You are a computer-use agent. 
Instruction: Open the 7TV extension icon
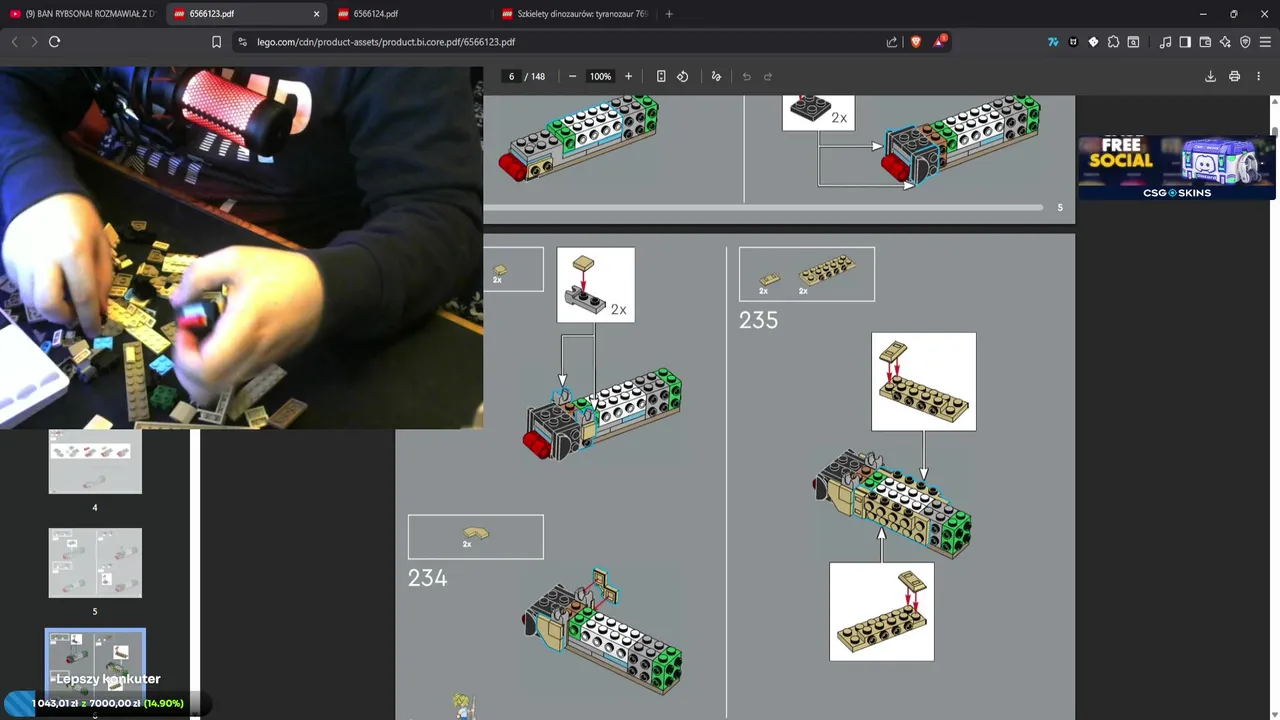click(1053, 42)
